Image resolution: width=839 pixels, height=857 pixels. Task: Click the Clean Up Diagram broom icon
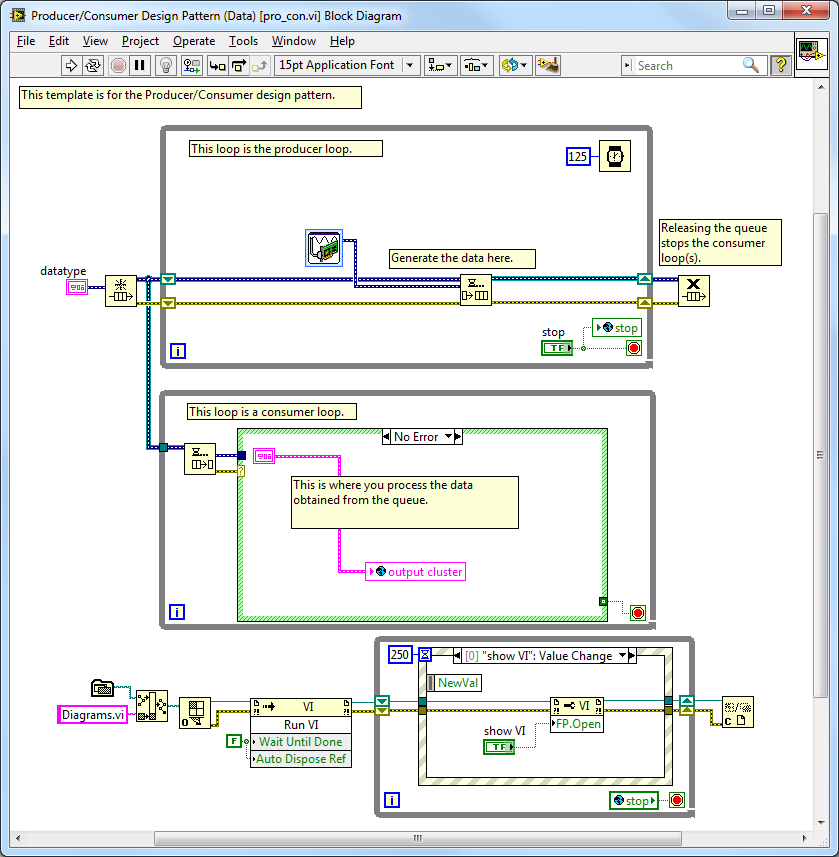point(548,66)
